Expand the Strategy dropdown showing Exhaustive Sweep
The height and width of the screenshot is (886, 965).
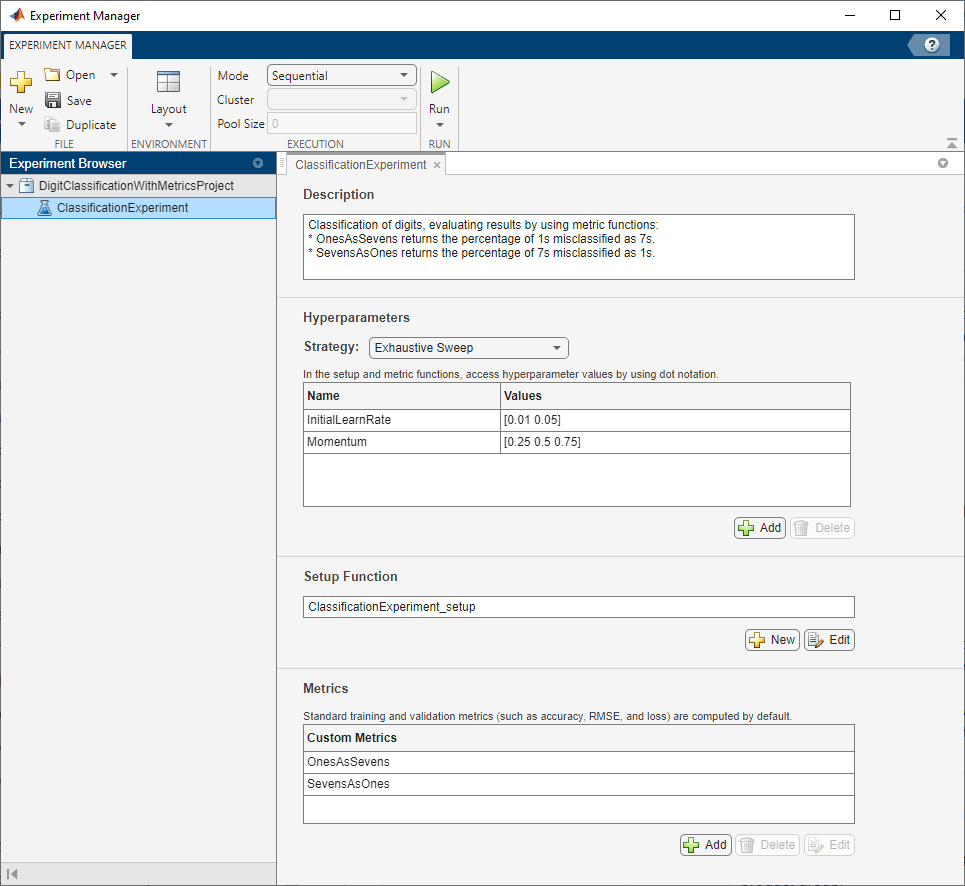[468, 348]
